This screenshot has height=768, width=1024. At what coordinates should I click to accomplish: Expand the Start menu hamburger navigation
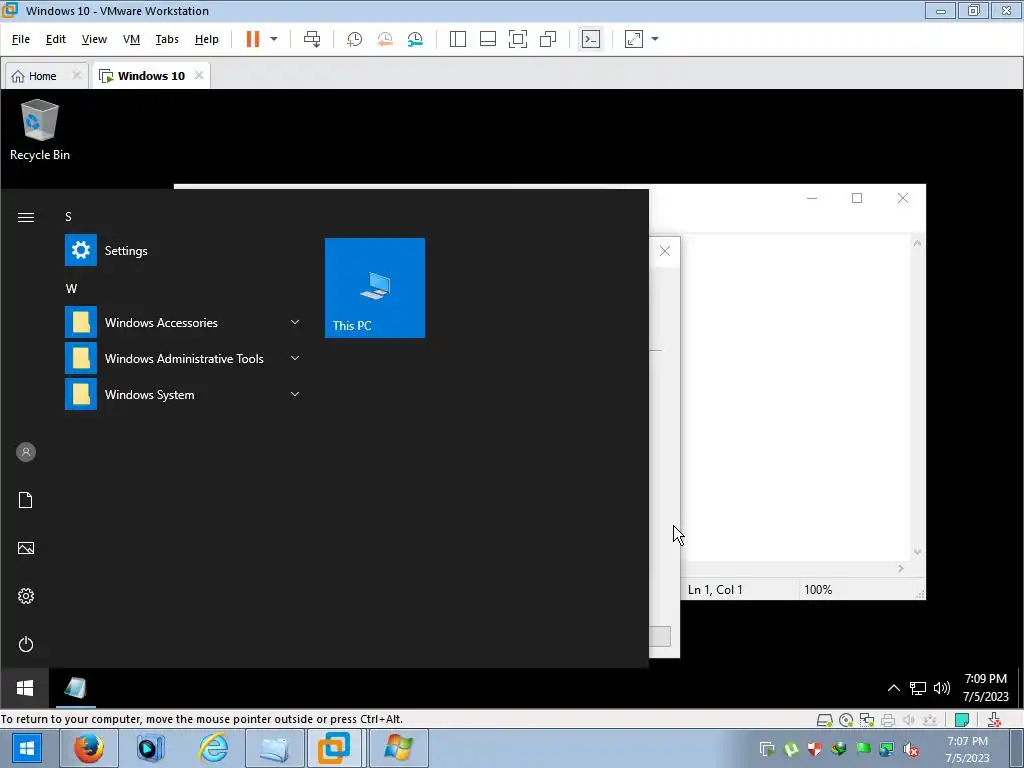pos(25,217)
